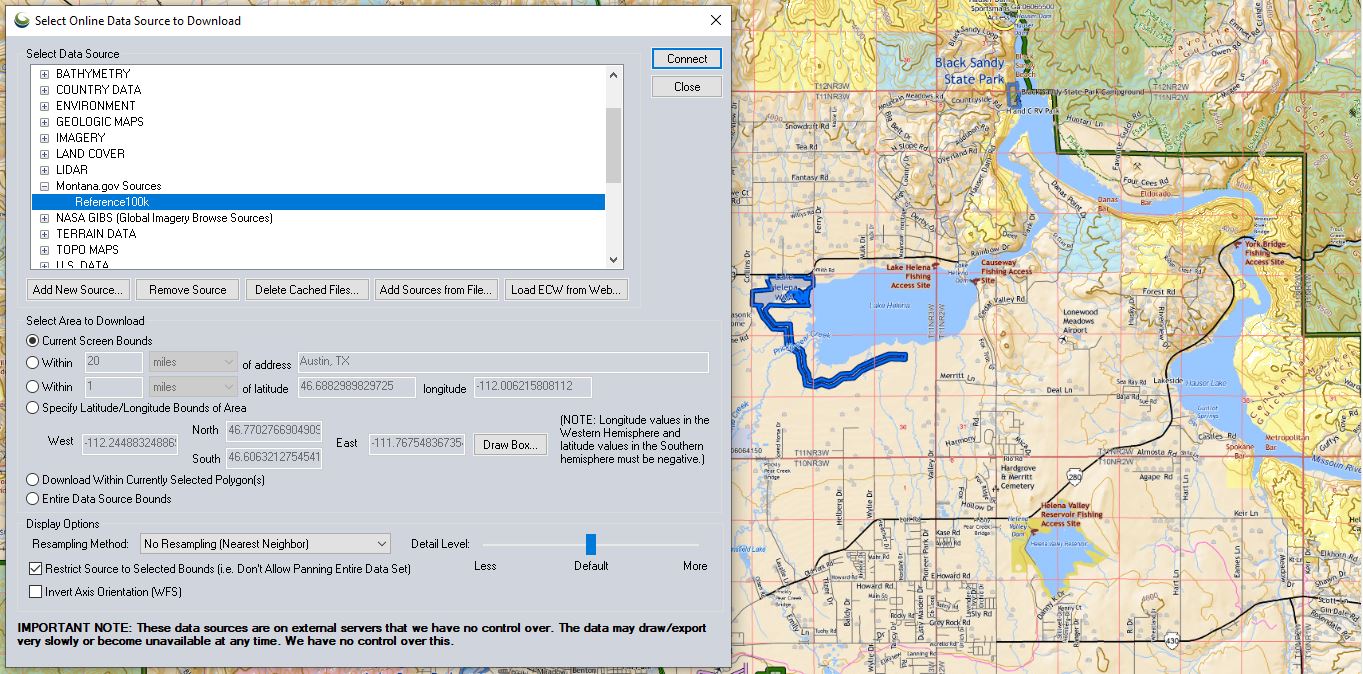The height and width of the screenshot is (674, 1363).
Task: Click the Close button
Action: pos(687,87)
